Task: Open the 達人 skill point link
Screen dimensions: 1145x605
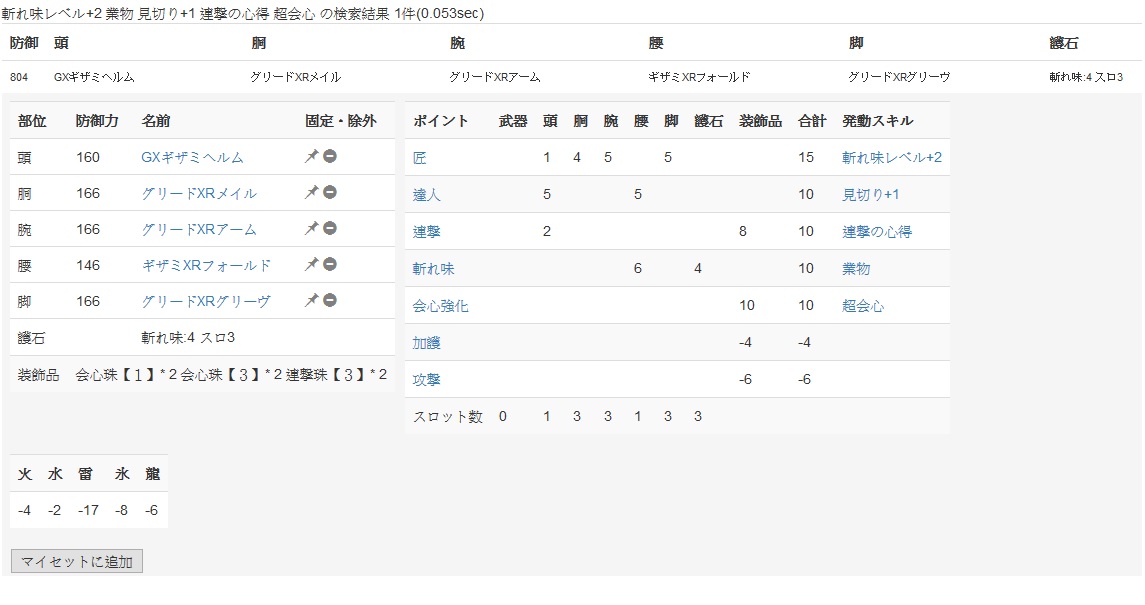Action: click(426, 195)
